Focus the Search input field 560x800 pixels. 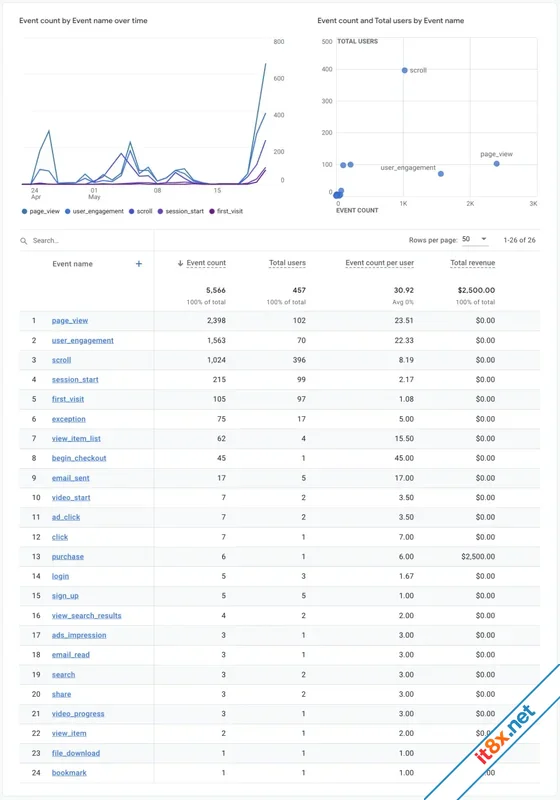pos(89,241)
